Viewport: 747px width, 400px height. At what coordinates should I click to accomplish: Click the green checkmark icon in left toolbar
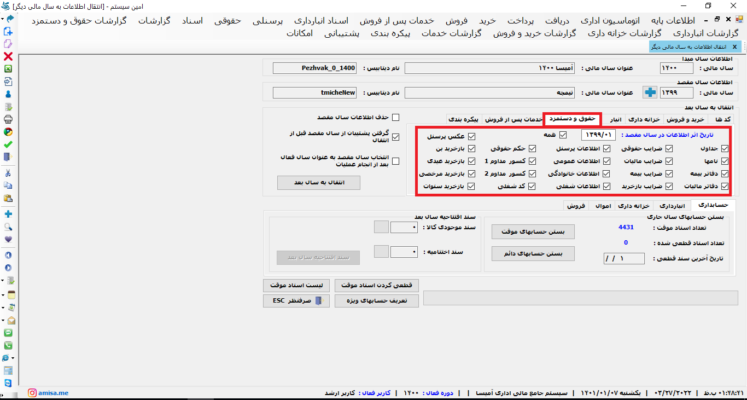pos(8,144)
